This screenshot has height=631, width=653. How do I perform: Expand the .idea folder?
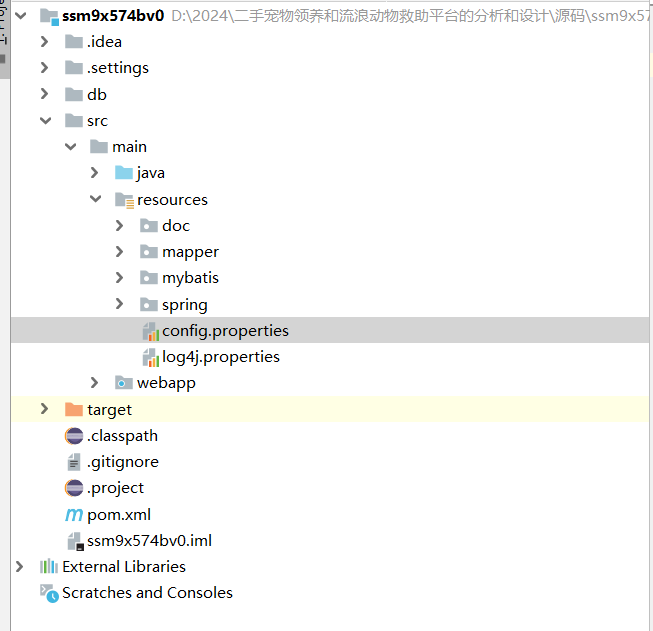(x=44, y=42)
